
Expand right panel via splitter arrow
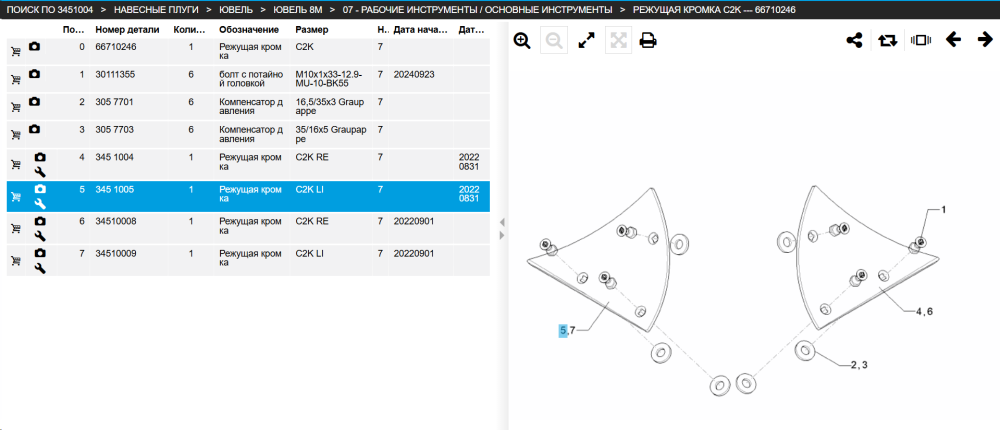pyautogui.click(x=501, y=235)
